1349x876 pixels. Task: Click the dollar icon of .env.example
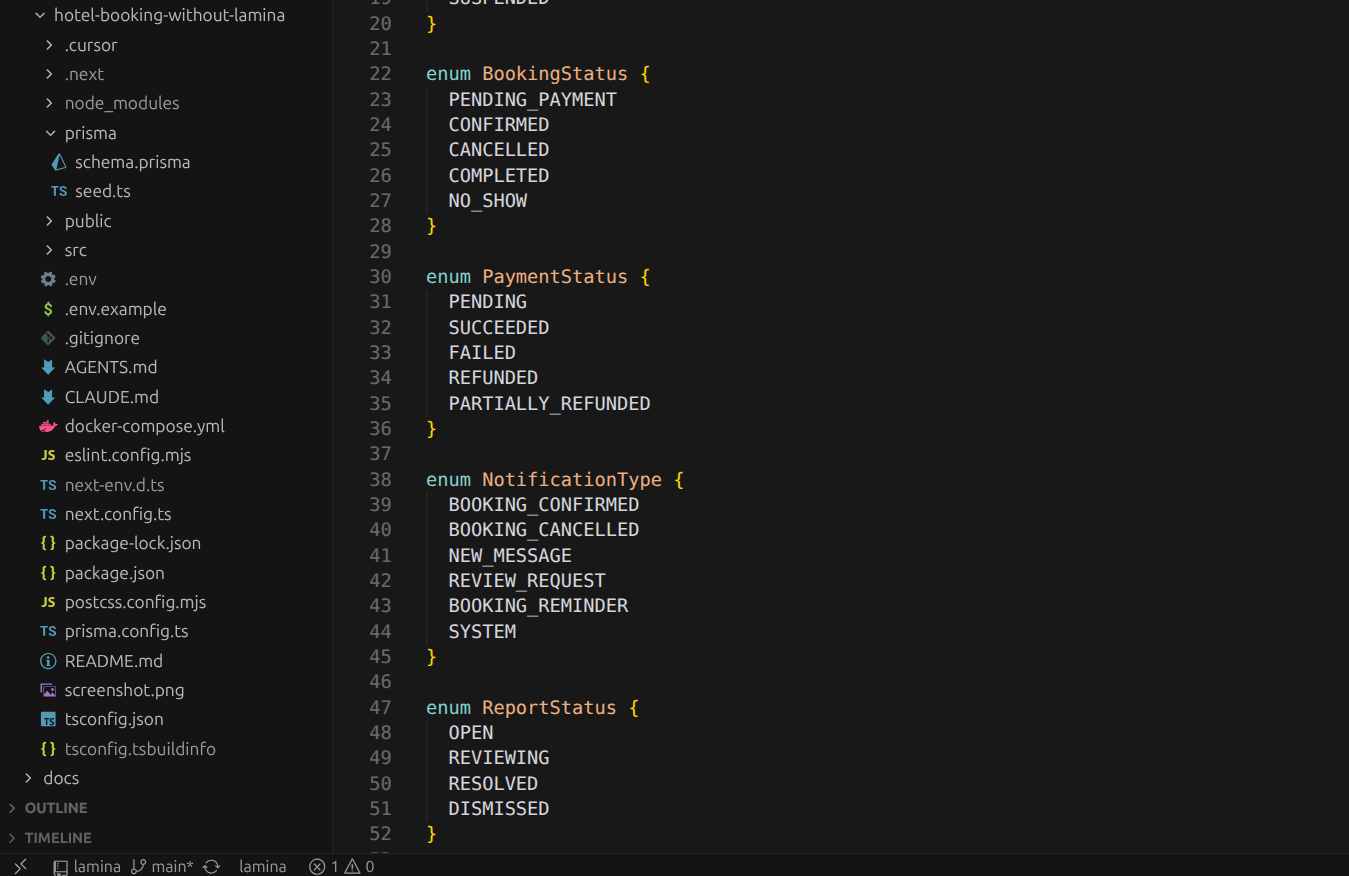click(48, 309)
